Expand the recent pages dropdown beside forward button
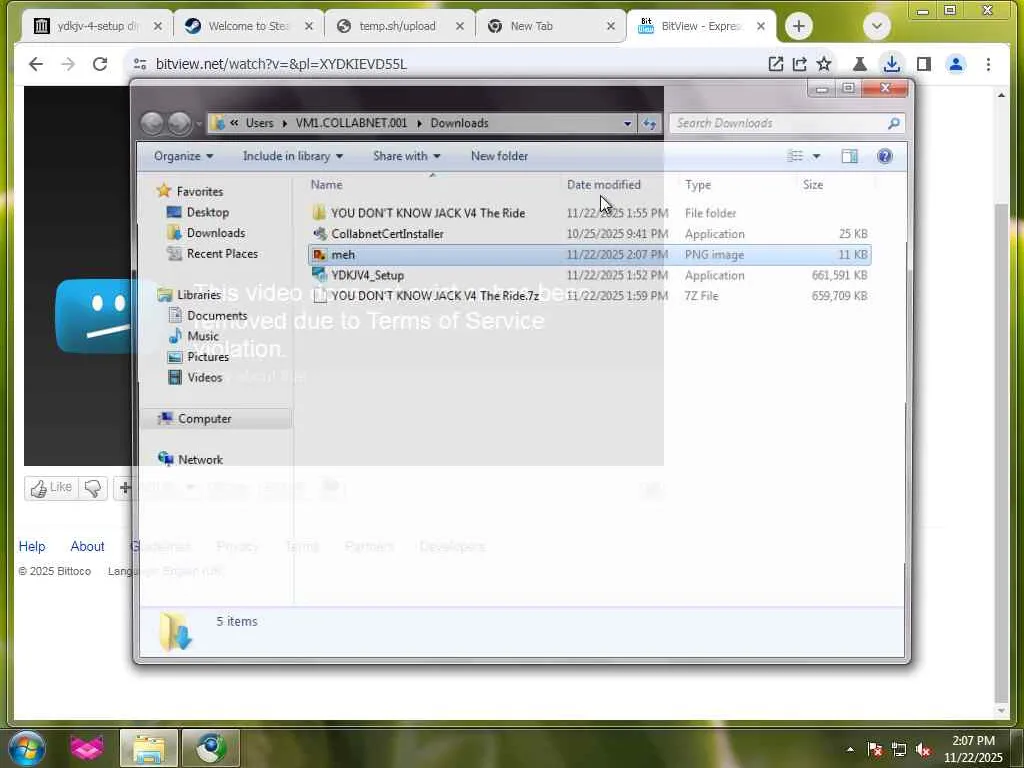 [x=199, y=123]
